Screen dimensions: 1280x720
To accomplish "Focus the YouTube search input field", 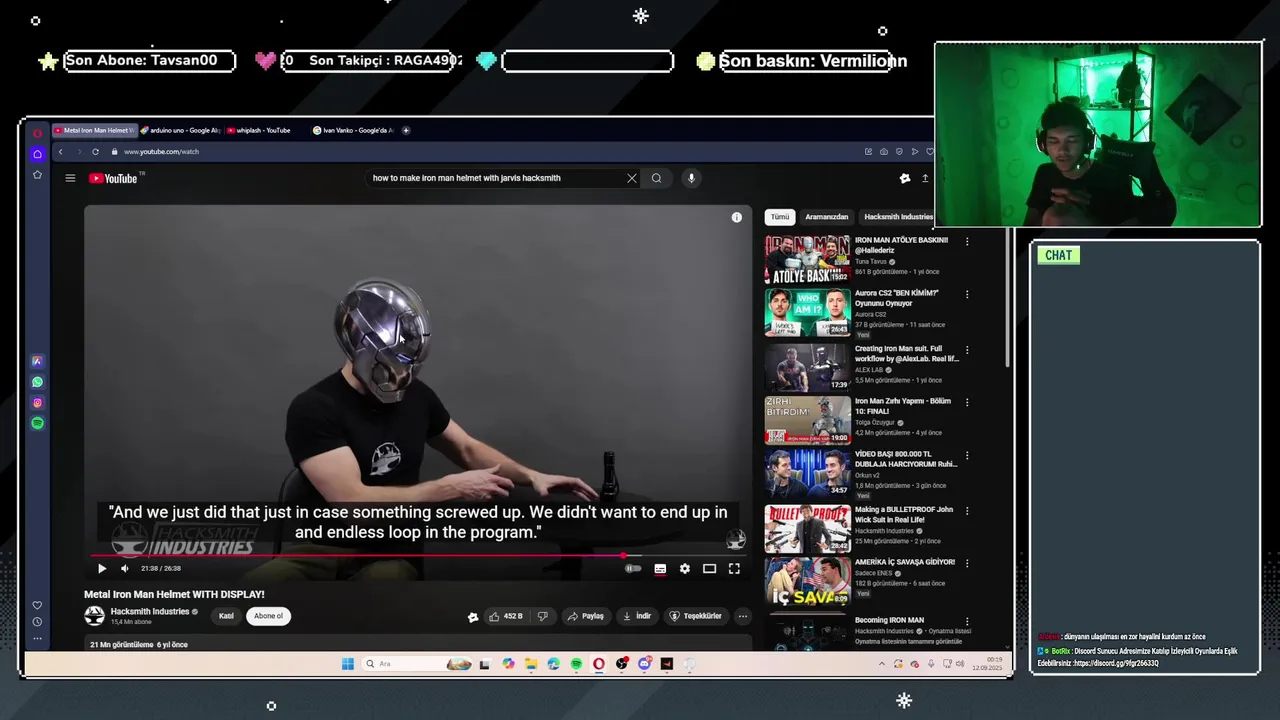I will pyautogui.click(x=495, y=178).
